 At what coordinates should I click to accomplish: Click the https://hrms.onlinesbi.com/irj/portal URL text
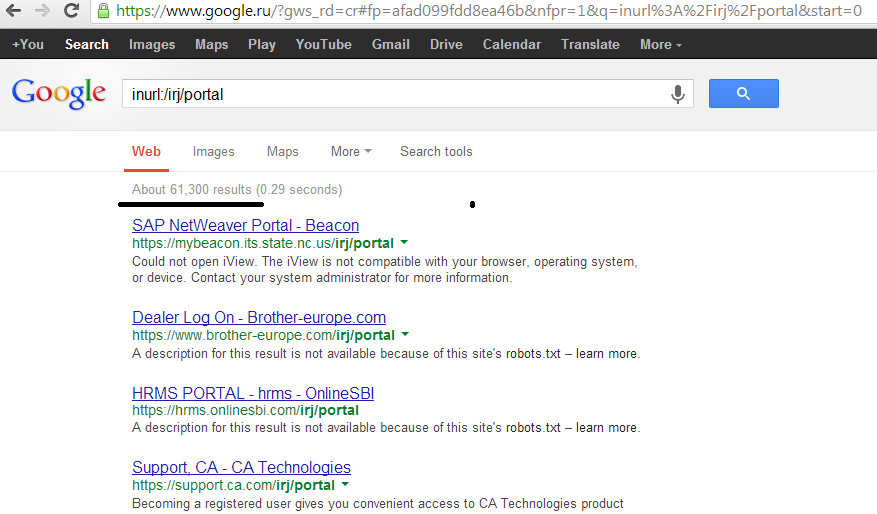click(245, 411)
